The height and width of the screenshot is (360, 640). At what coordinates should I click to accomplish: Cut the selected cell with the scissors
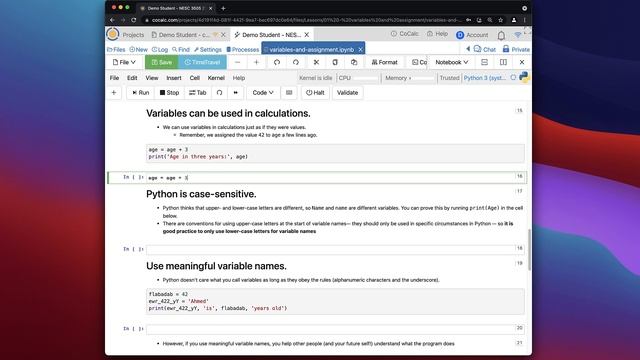click(x=316, y=62)
